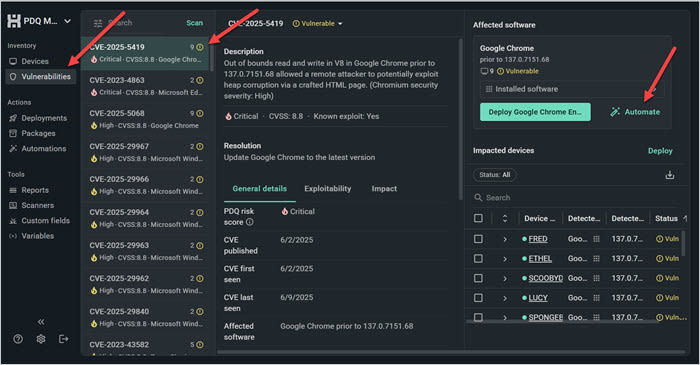Open the help question mark icon
700x365 pixels.
pos(18,339)
